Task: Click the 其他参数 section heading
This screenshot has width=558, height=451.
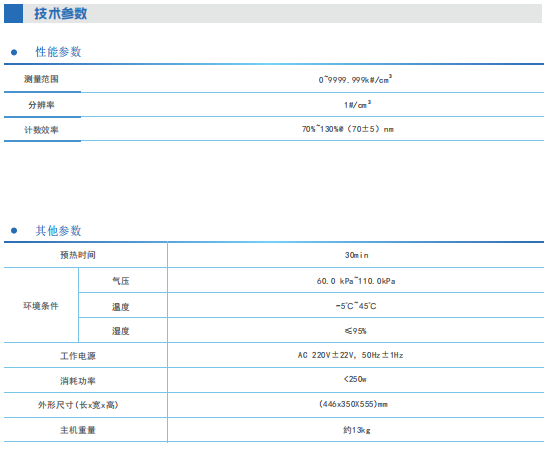Action: pos(58,231)
